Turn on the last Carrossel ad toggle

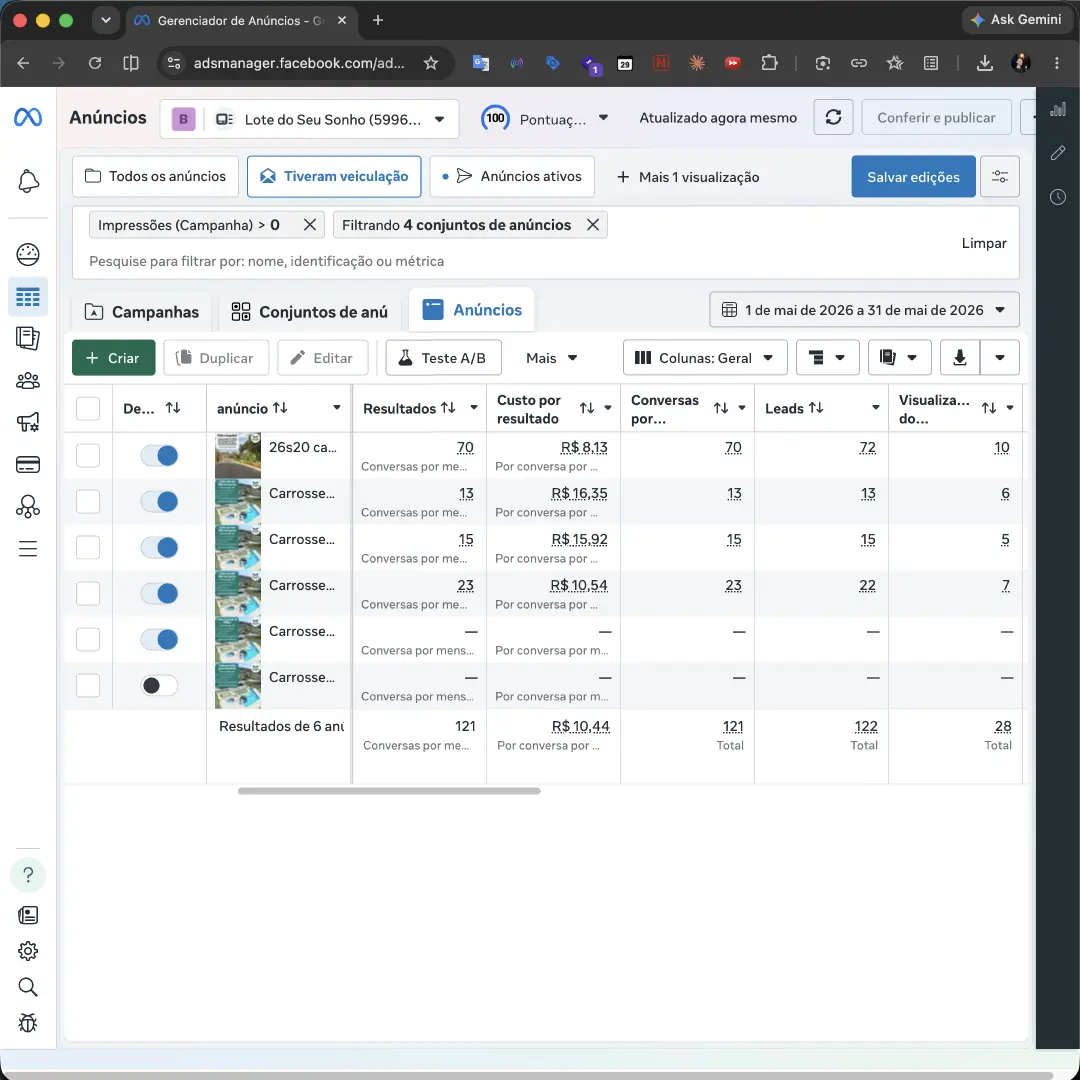pos(159,685)
